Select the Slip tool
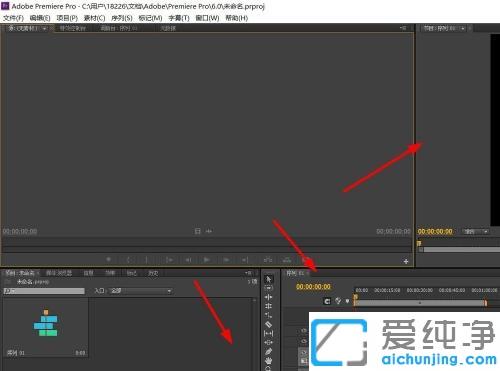The image size is (500, 371). (268, 333)
